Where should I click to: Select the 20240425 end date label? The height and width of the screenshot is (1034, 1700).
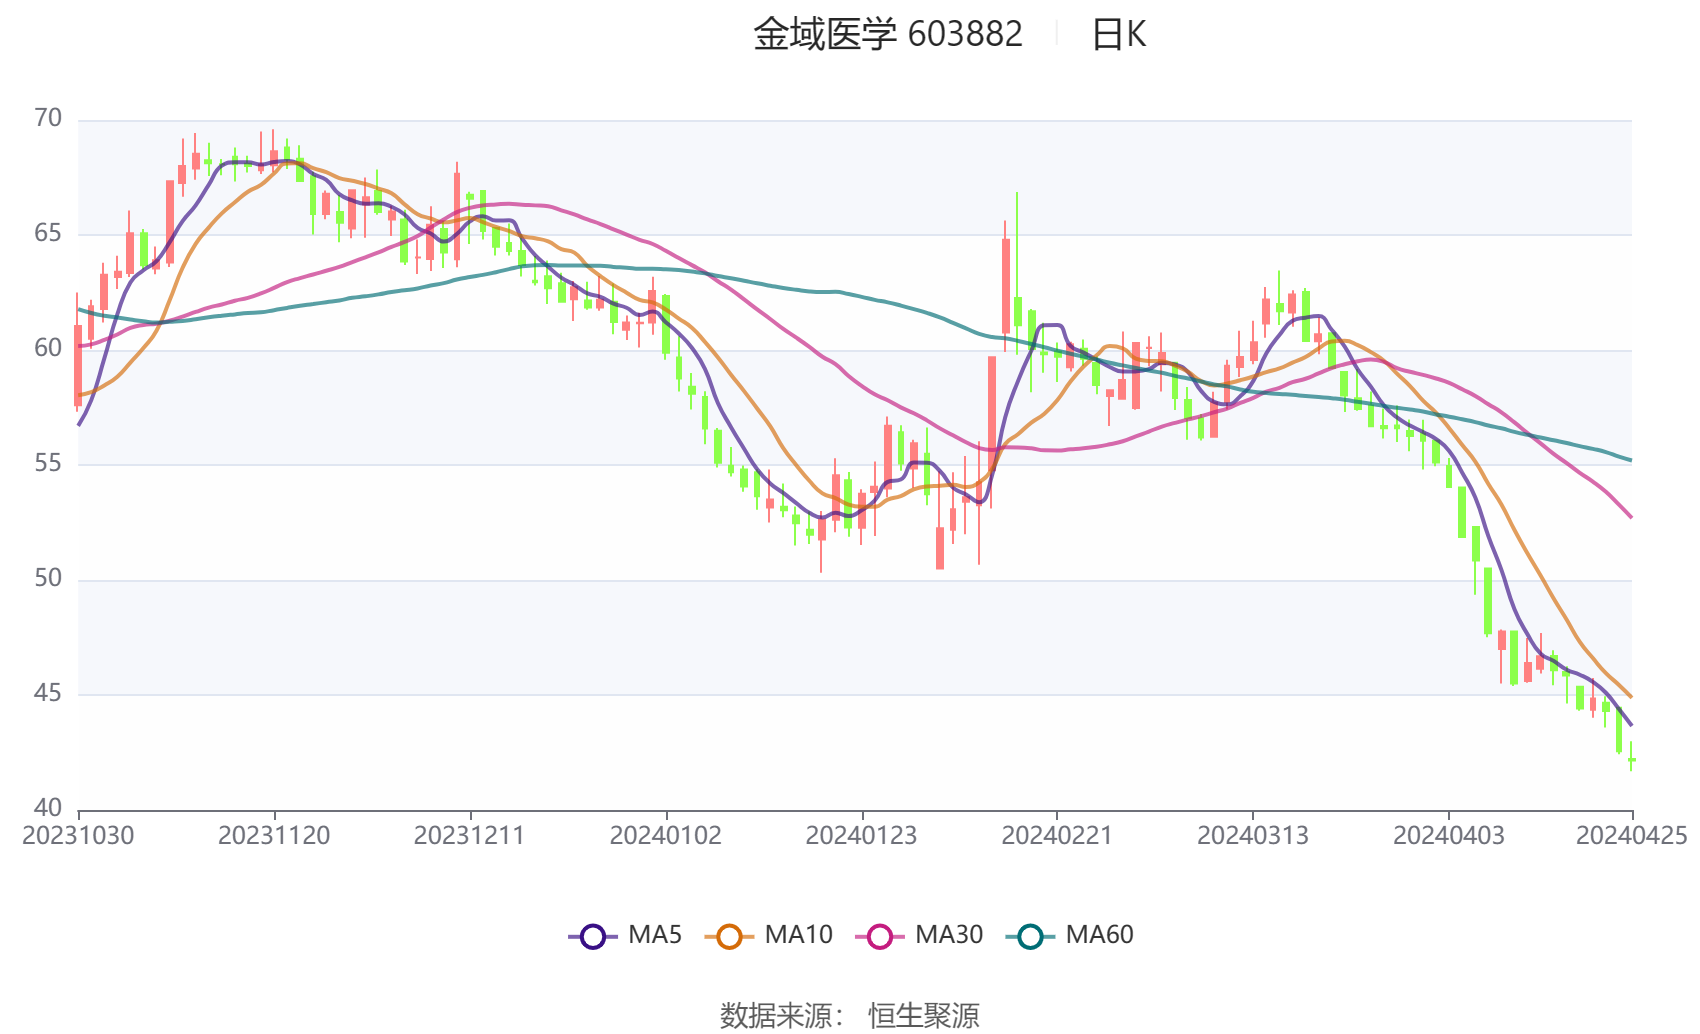1631,836
